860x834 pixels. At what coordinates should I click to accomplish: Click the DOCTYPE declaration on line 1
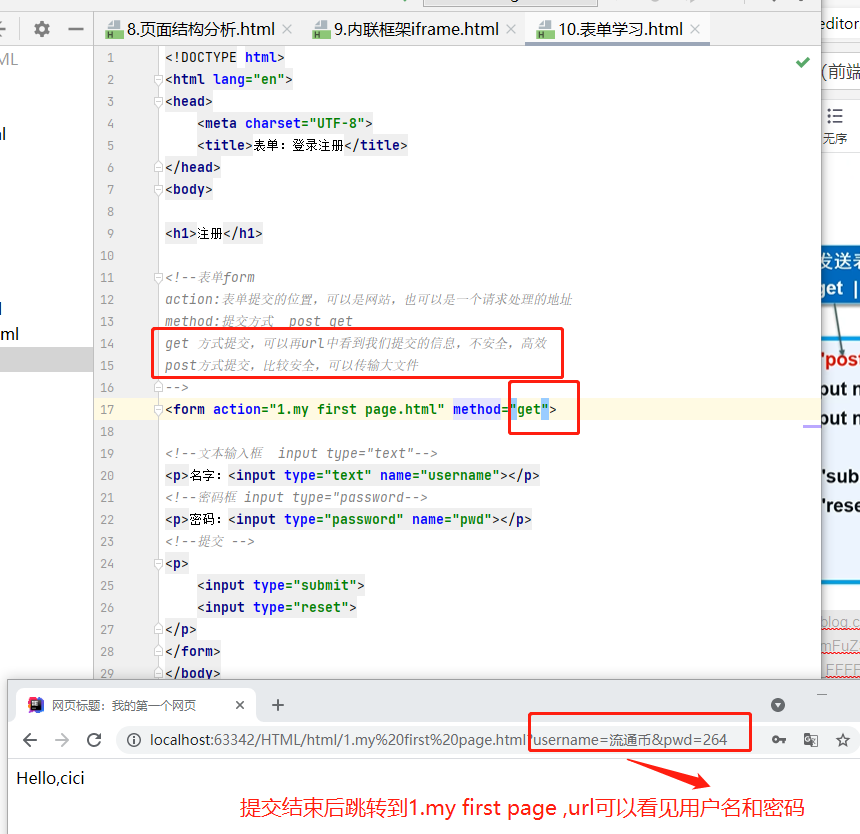[x=225, y=57]
